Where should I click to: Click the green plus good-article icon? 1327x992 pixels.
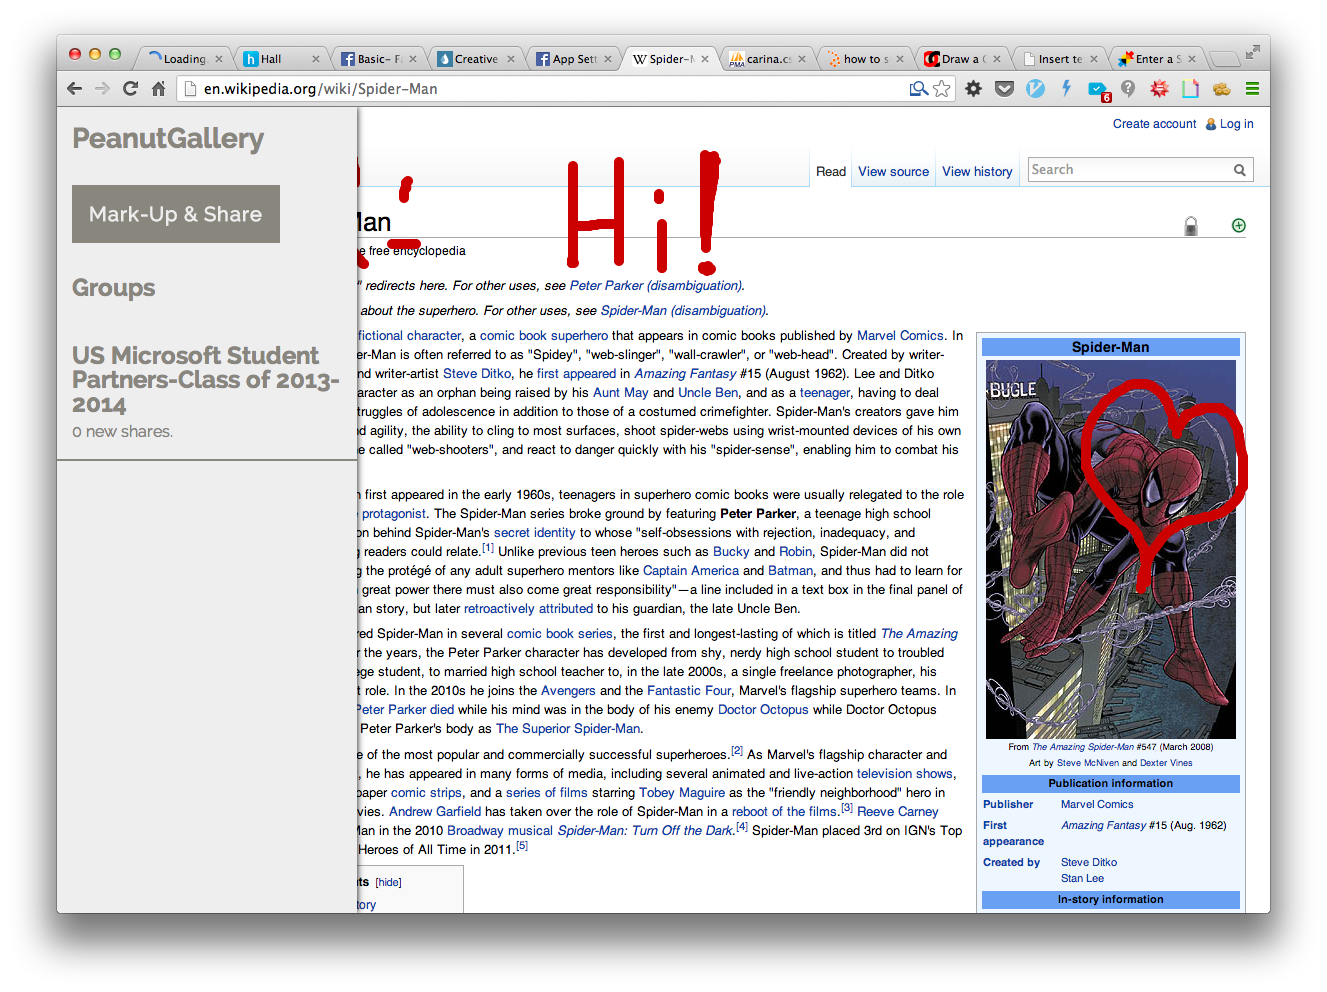pyautogui.click(x=1239, y=225)
